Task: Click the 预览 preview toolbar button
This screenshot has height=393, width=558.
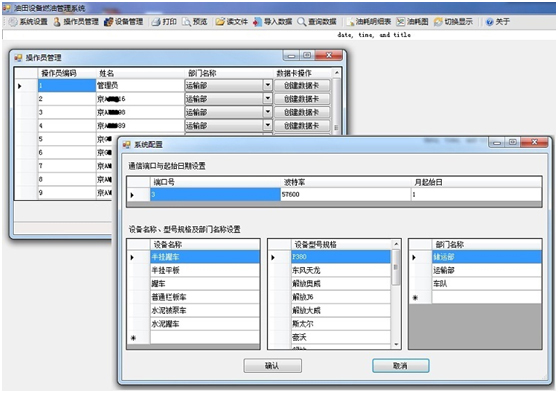Action: pos(195,22)
